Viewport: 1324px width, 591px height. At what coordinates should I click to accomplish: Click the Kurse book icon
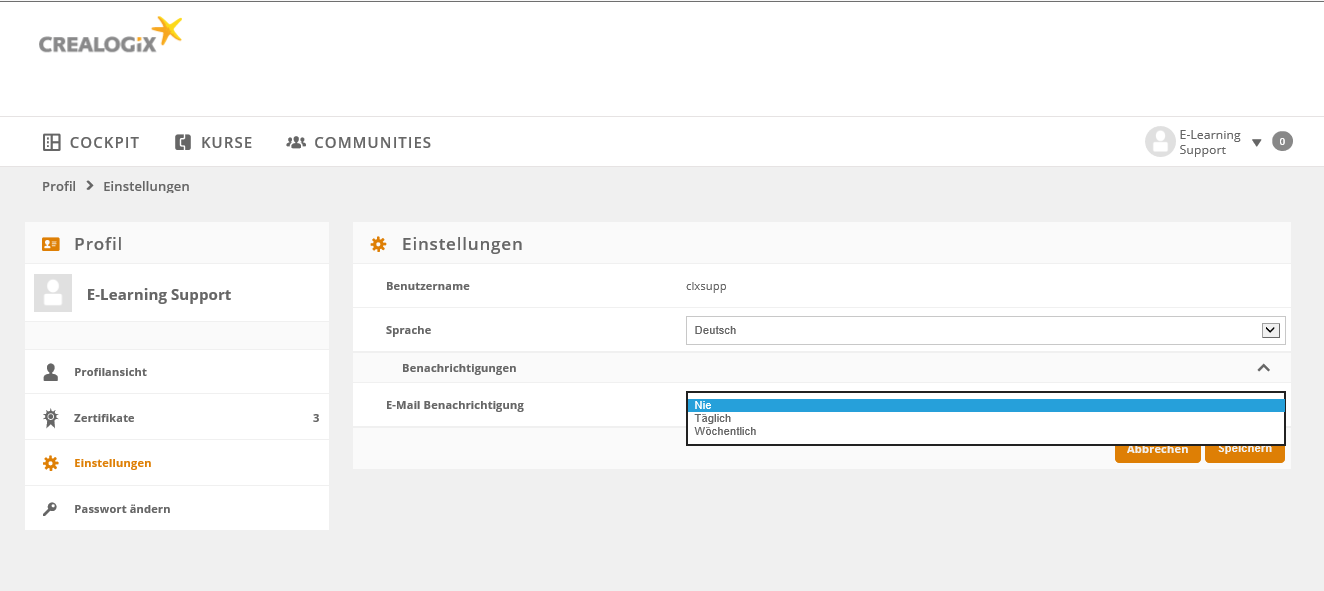(x=183, y=142)
